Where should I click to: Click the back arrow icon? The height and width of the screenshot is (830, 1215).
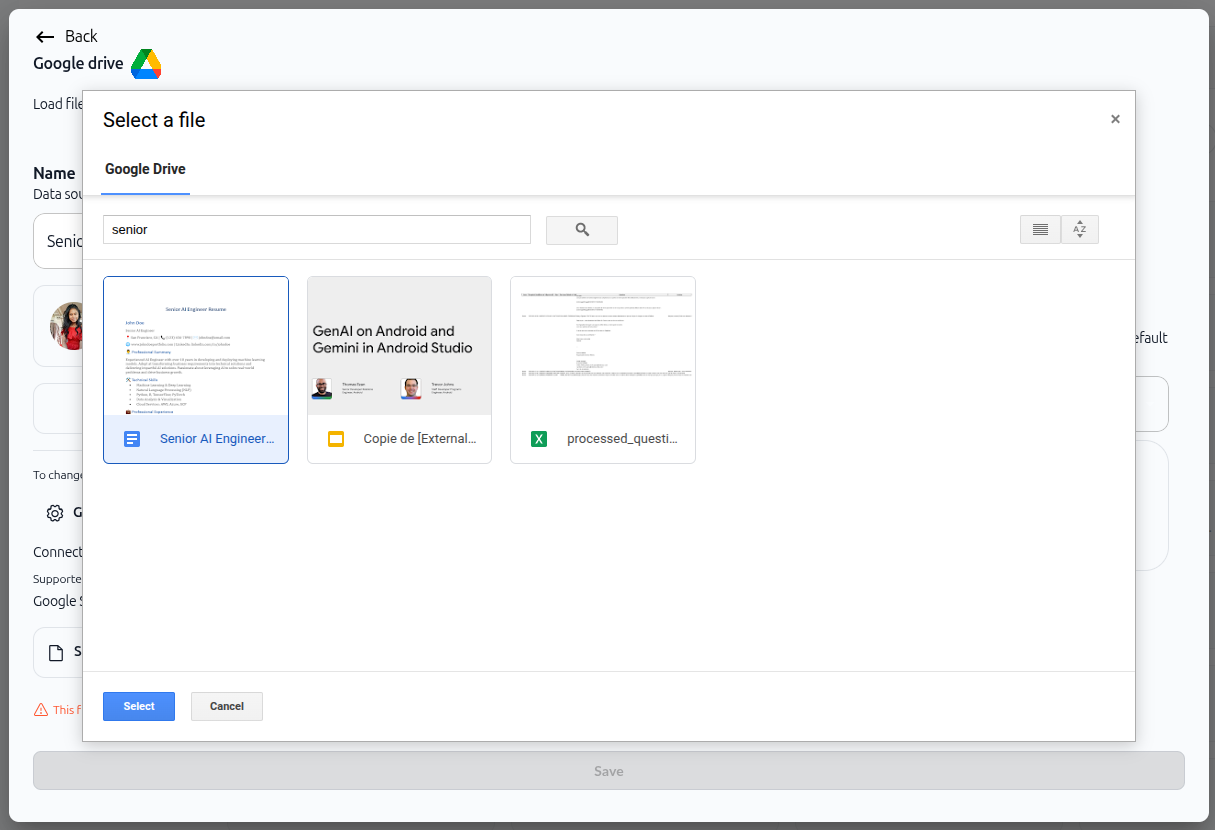click(45, 37)
